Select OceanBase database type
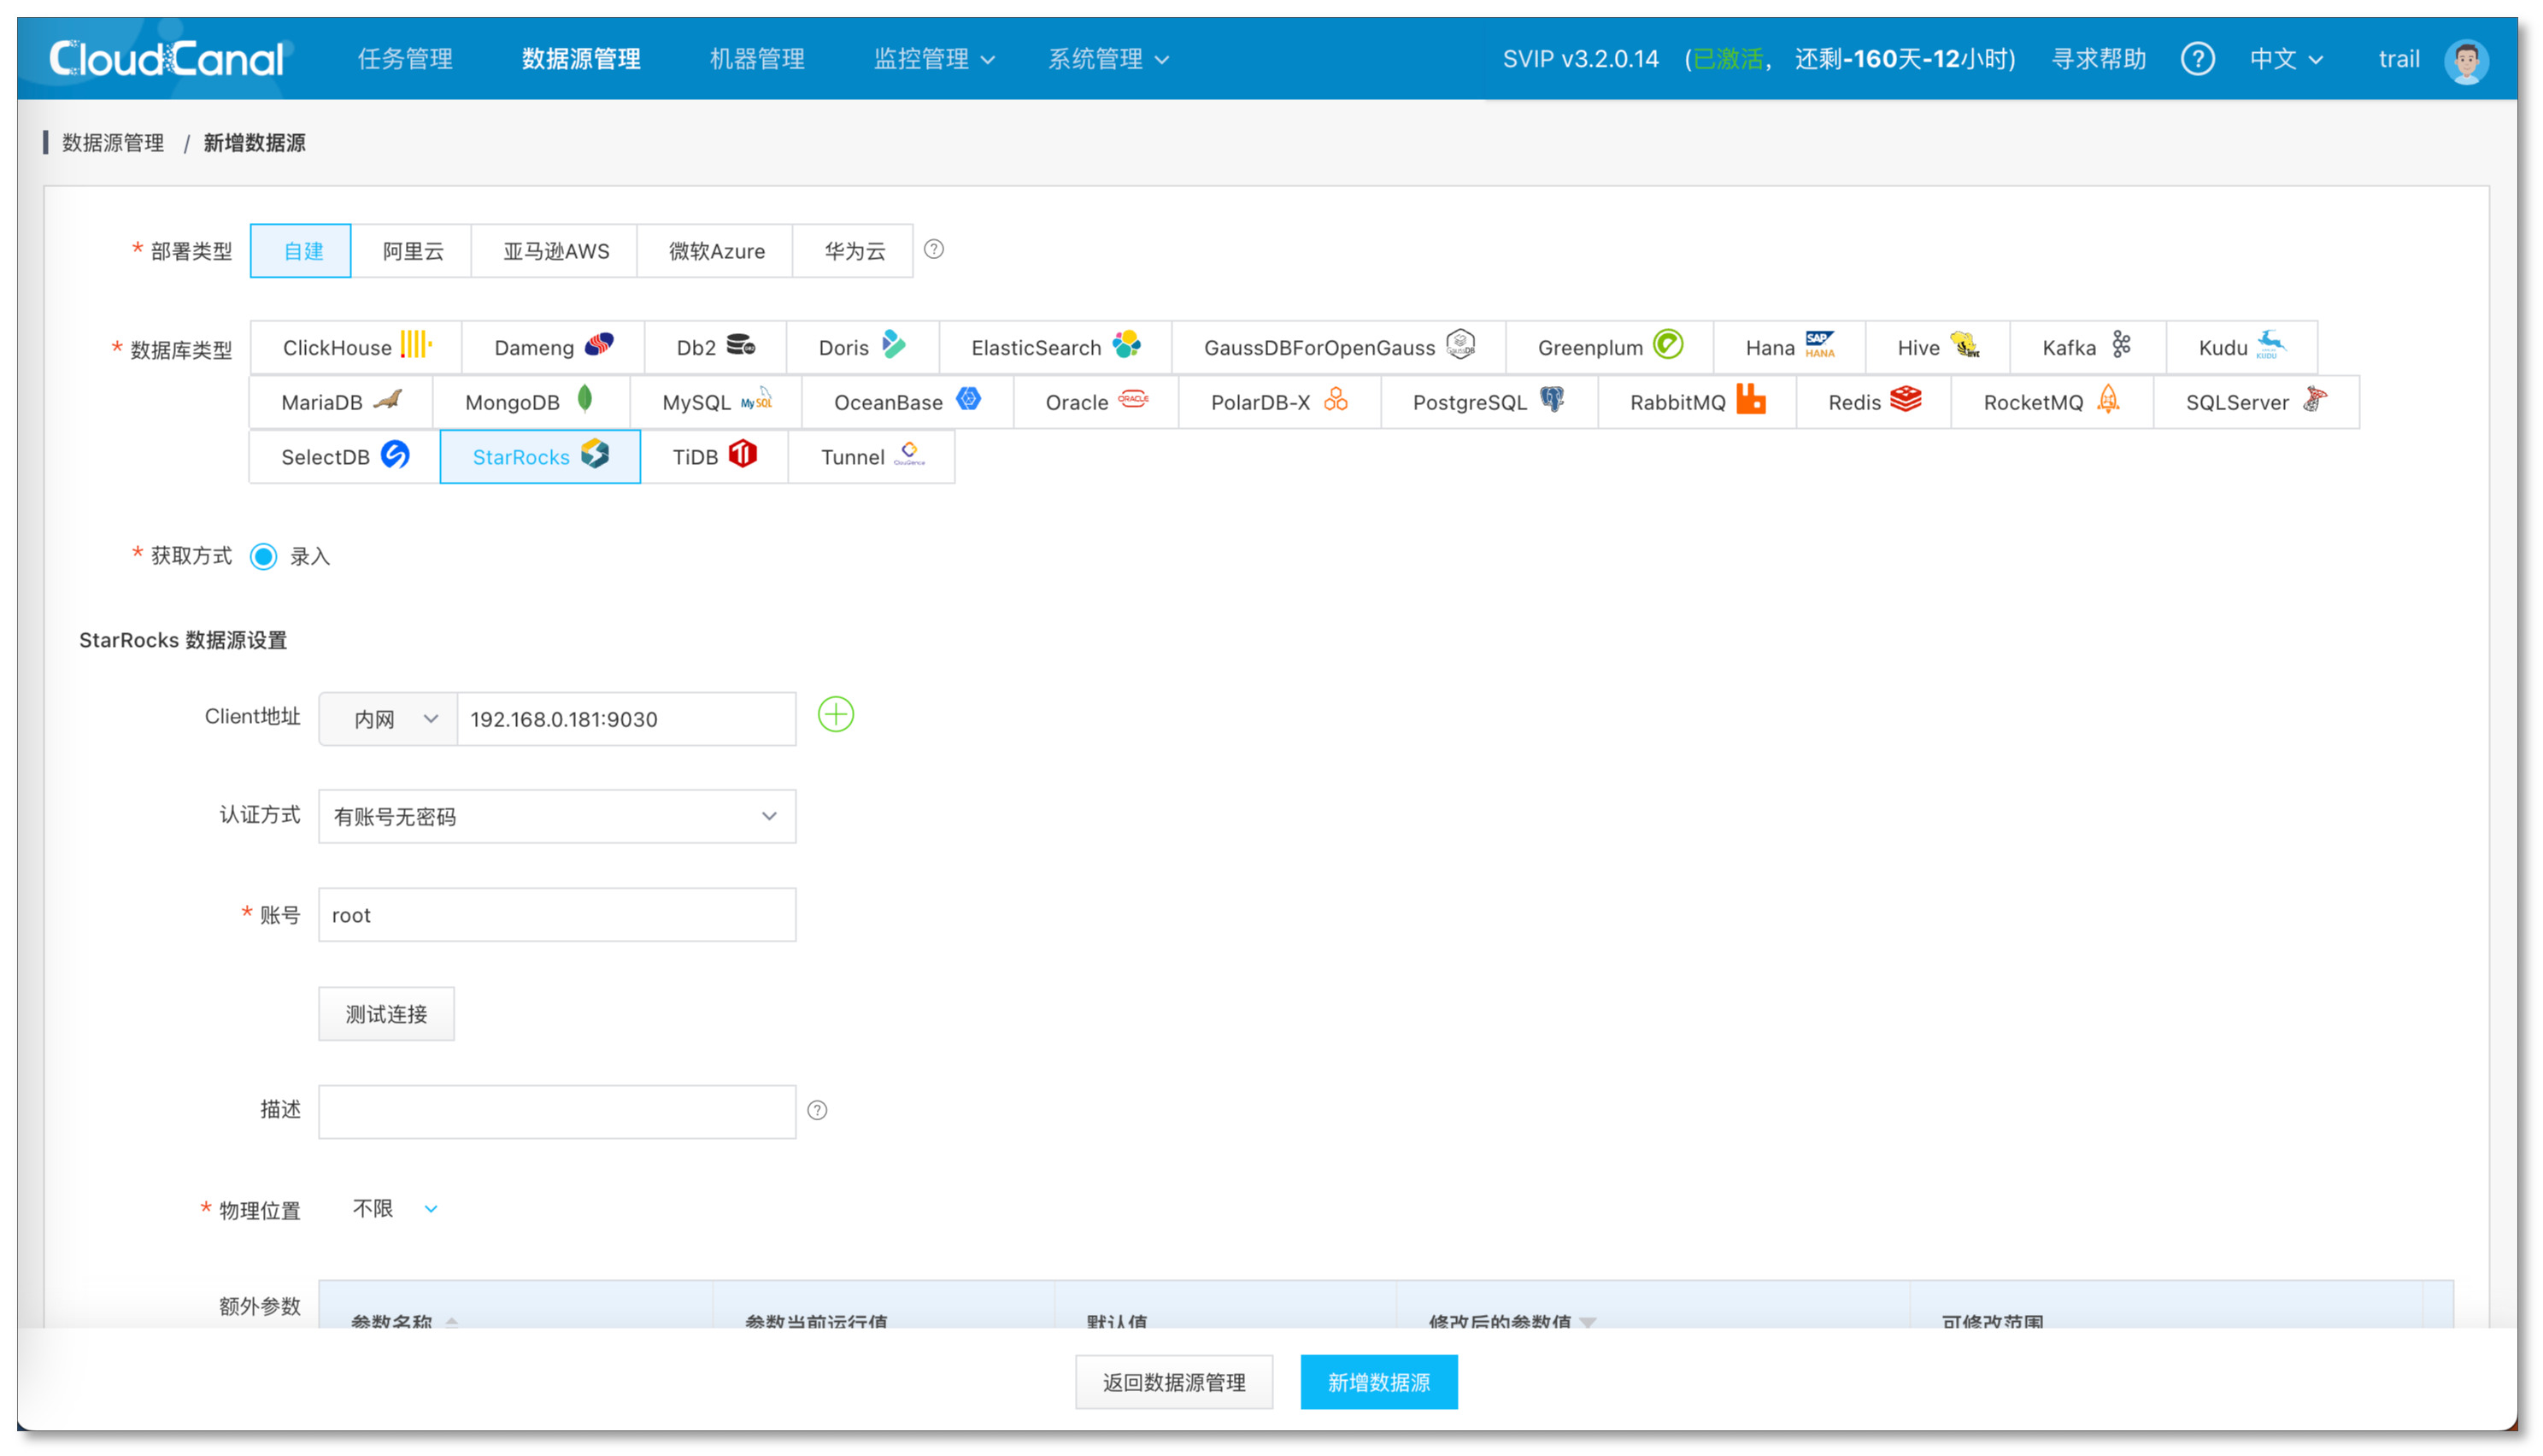The height and width of the screenshot is (1456, 2543). point(907,402)
